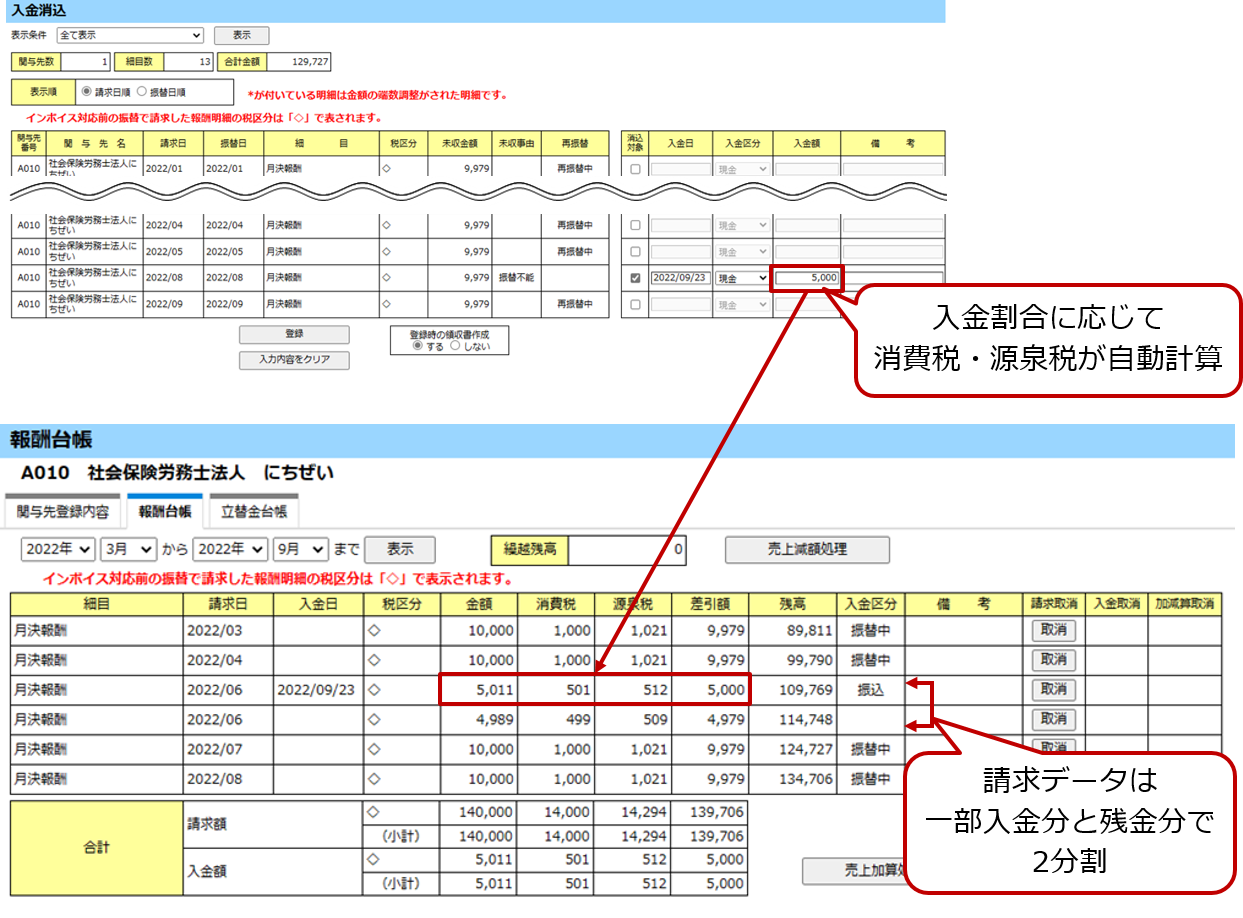Click the 繰越残高 value field
This screenshot has height=918, width=1243.
coord(627,549)
